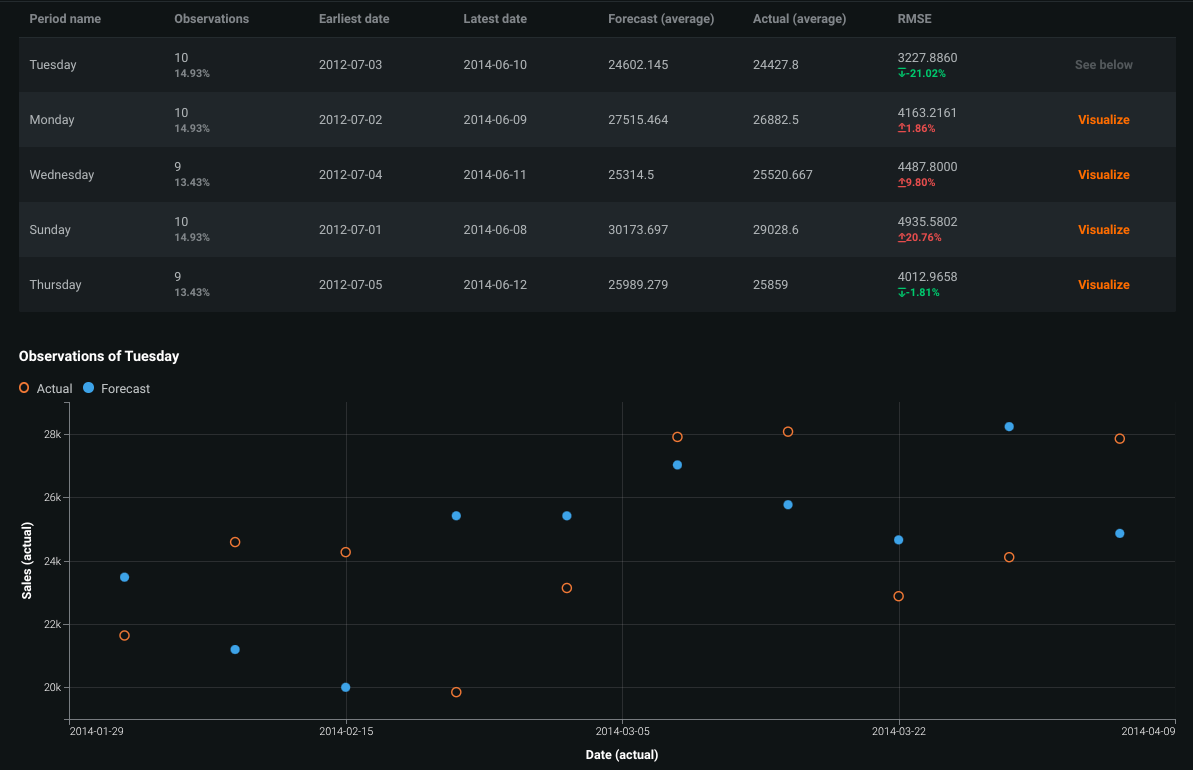1193x770 pixels.
Task: Click Visualize link in Monday row
Action: (x=1103, y=120)
